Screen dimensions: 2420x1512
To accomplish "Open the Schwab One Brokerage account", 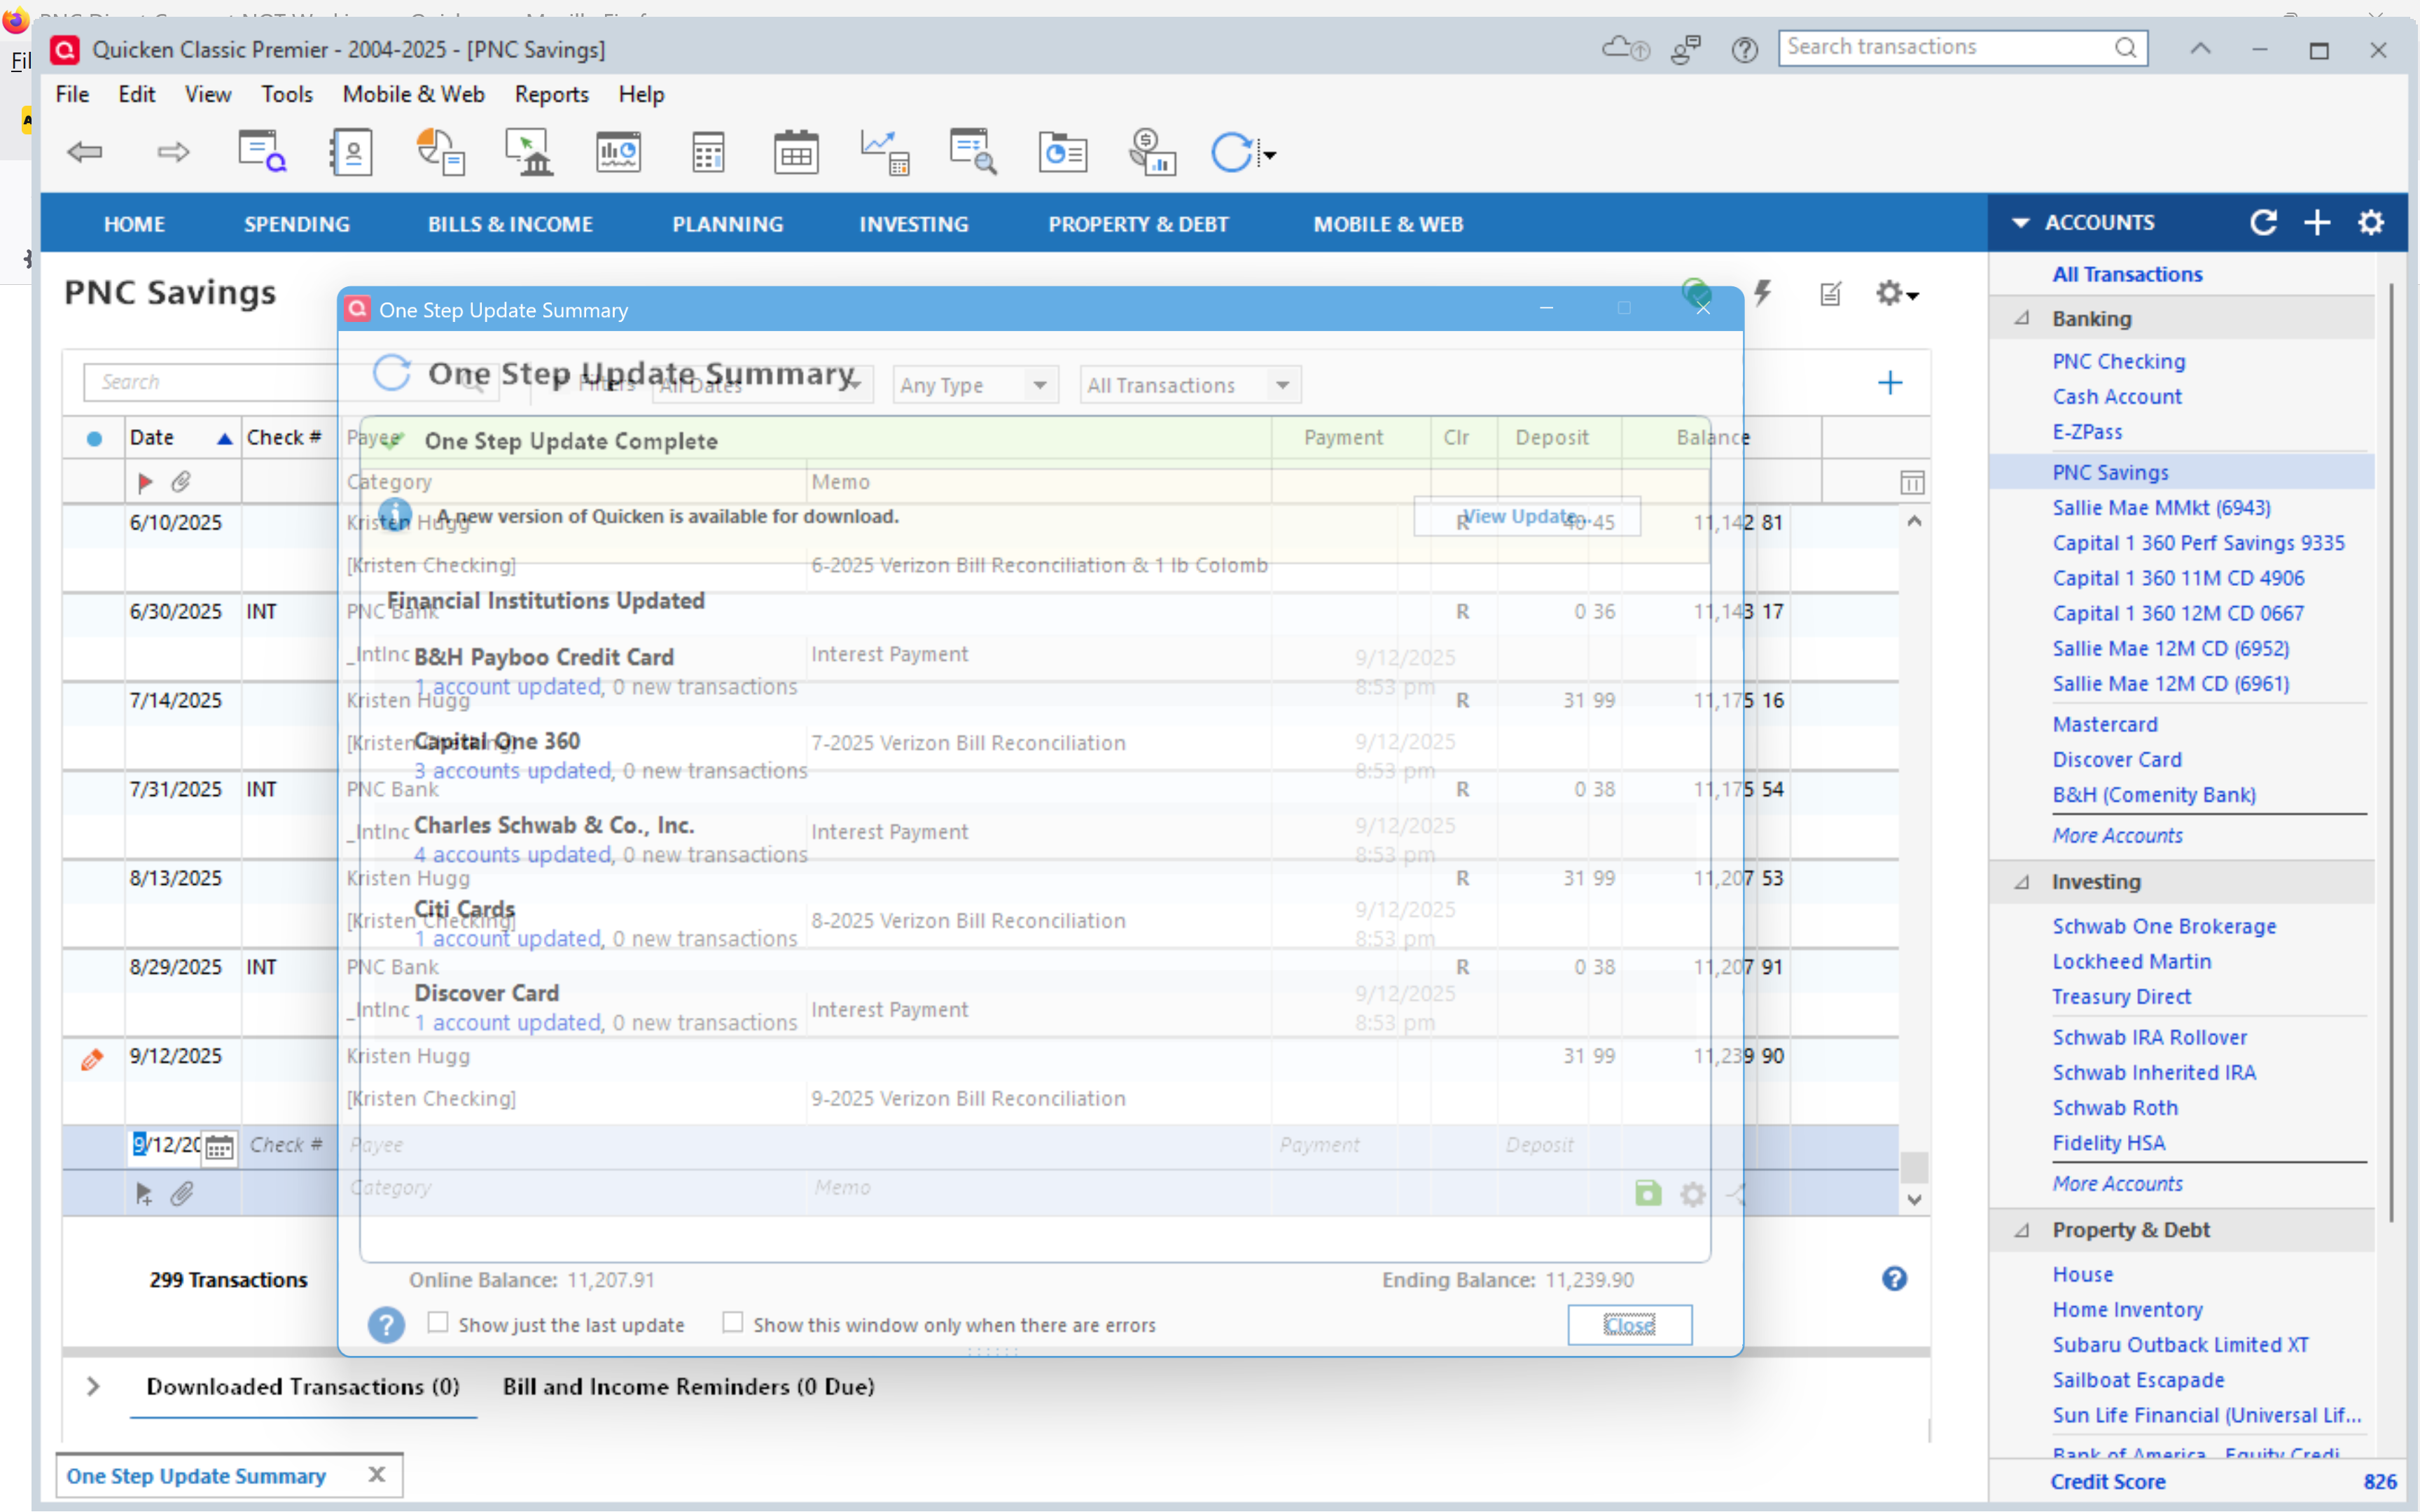I will point(2164,926).
